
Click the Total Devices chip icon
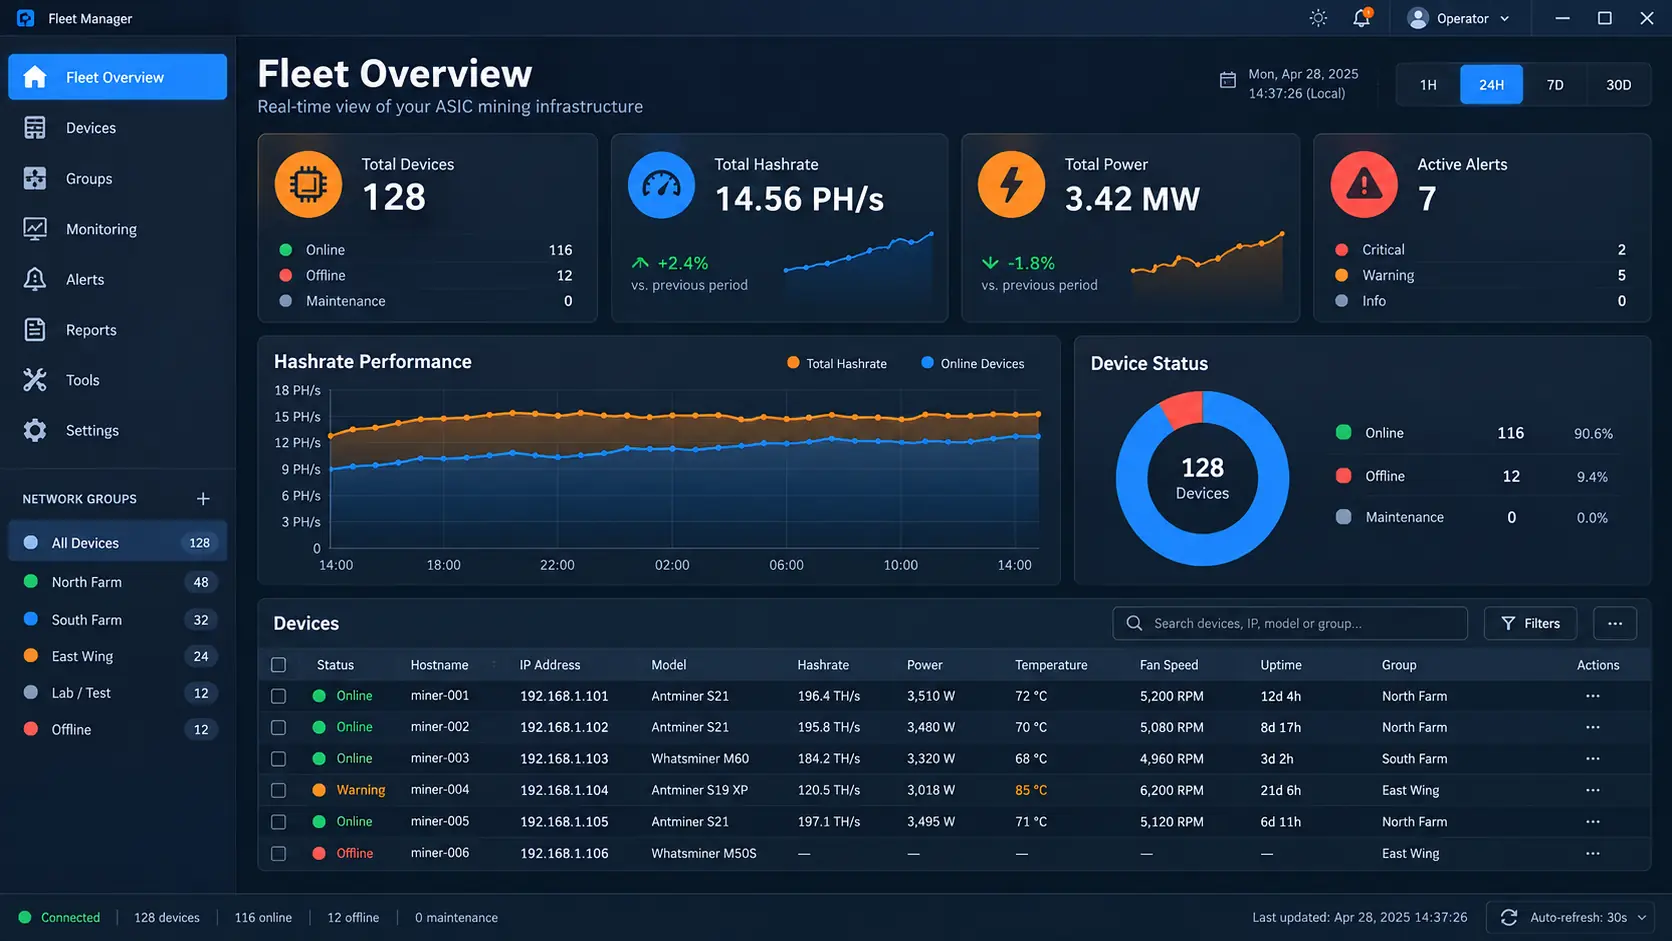pos(308,184)
